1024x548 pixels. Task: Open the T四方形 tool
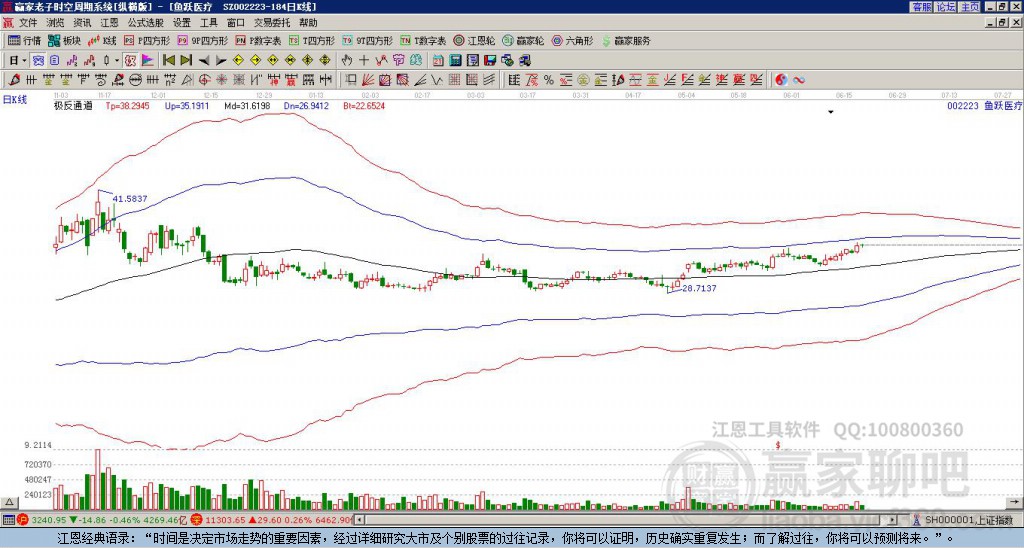click(312, 40)
